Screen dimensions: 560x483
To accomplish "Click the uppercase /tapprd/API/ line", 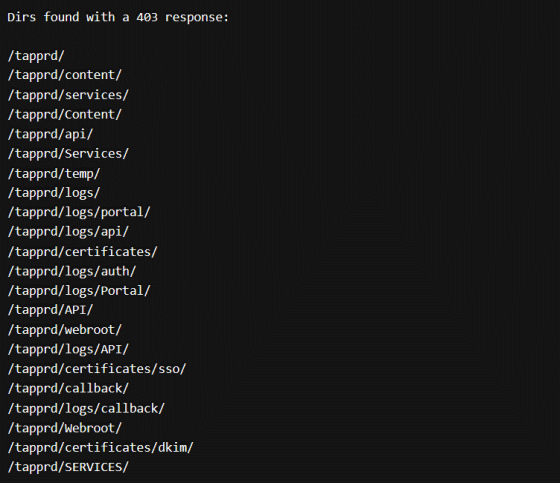I will tap(50, 310).
